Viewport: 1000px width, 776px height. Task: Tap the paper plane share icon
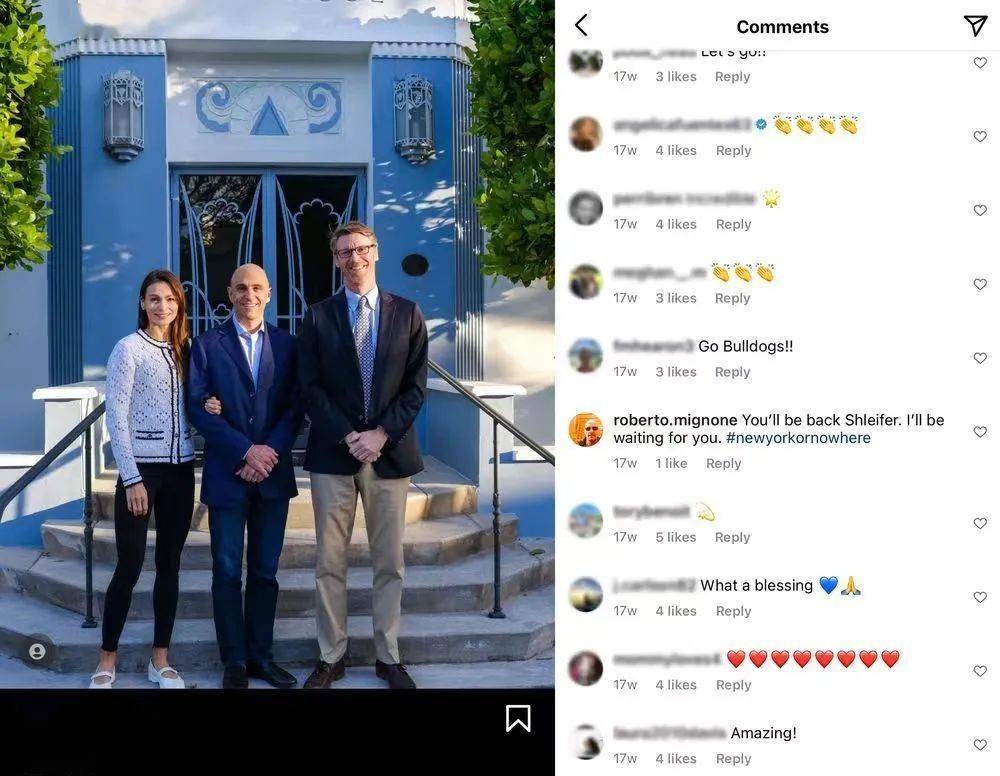975,26
